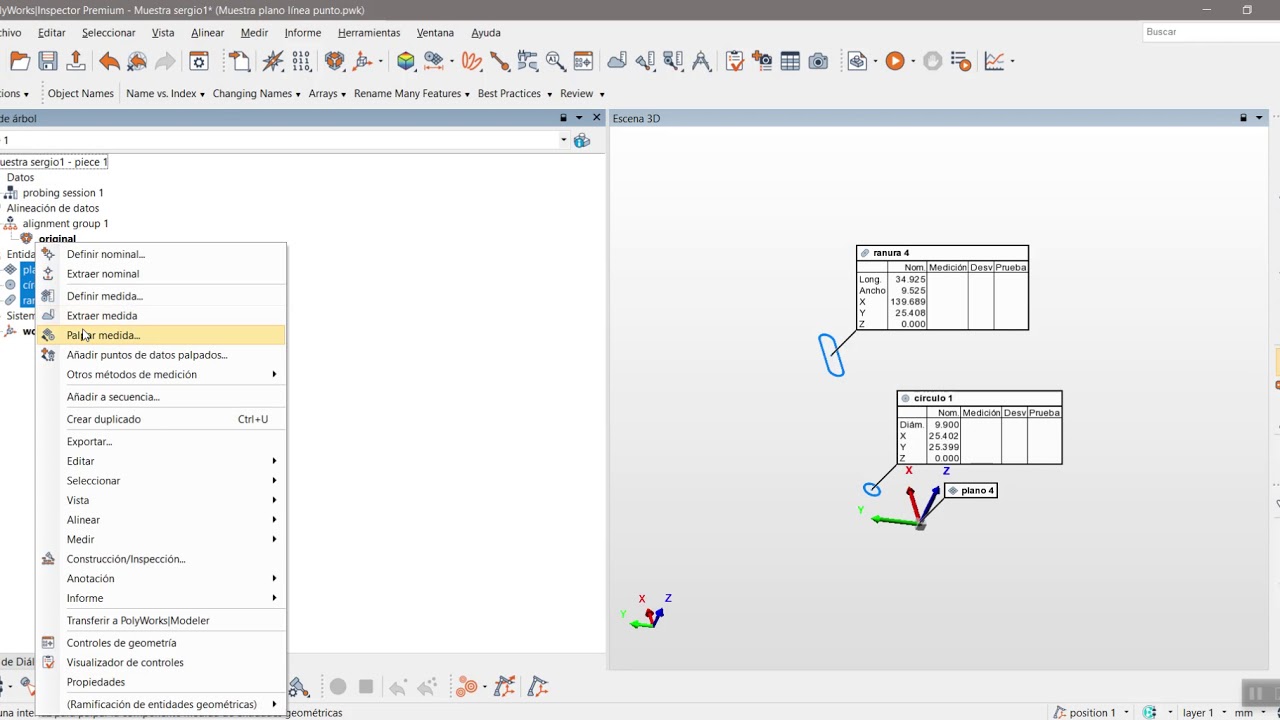Open the table report toolbar icon
This screenshot has height=720, width=1280.
point(790,61)
